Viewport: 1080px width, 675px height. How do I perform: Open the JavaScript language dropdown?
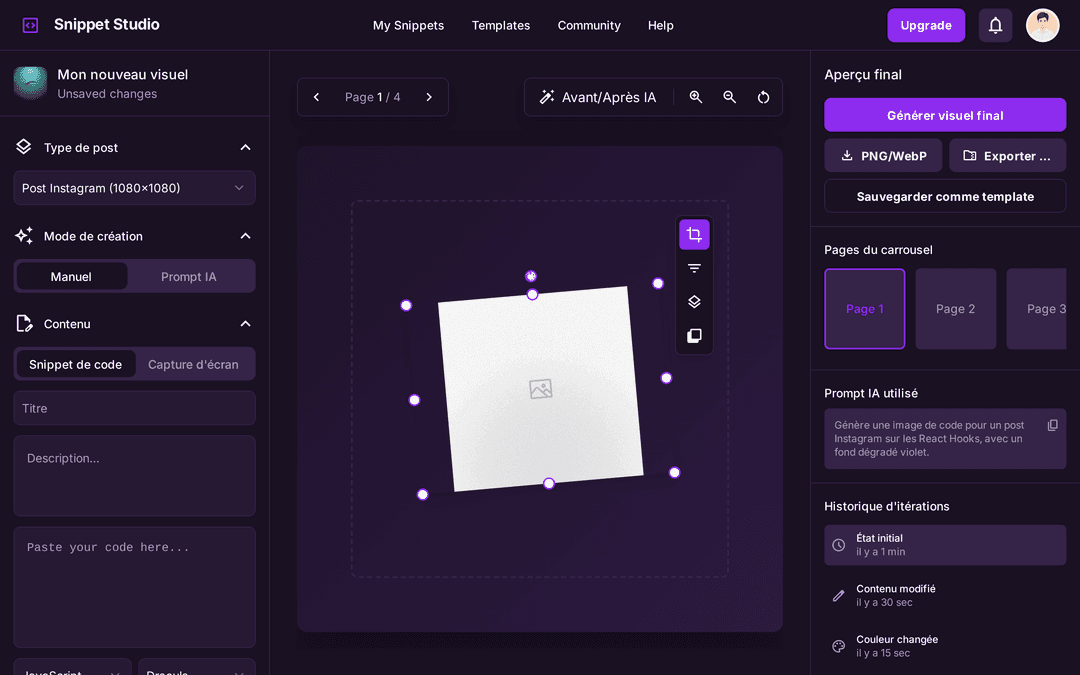pos(72,668)
